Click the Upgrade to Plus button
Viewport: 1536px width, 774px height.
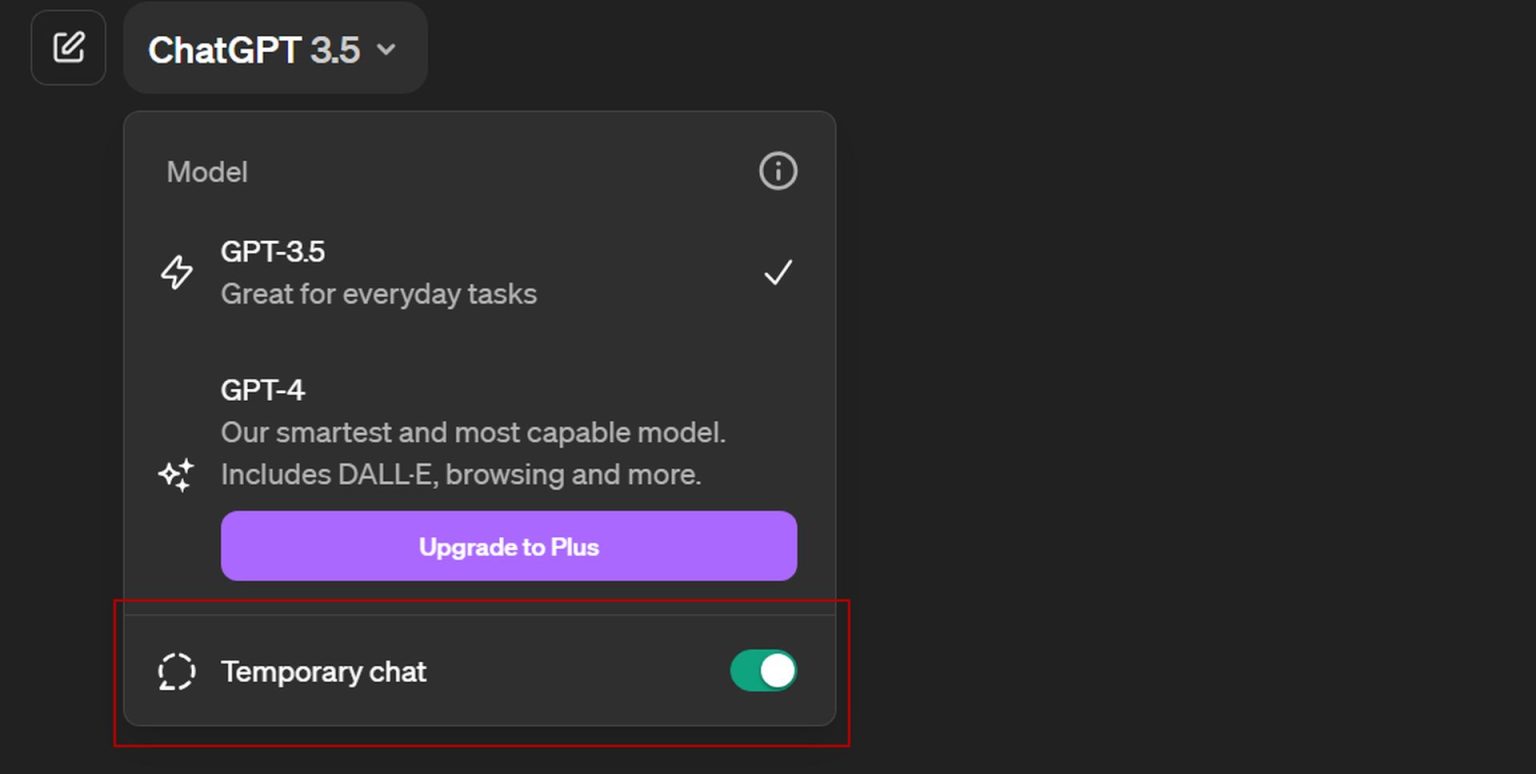pyautogui.click(x=509, y=546)
